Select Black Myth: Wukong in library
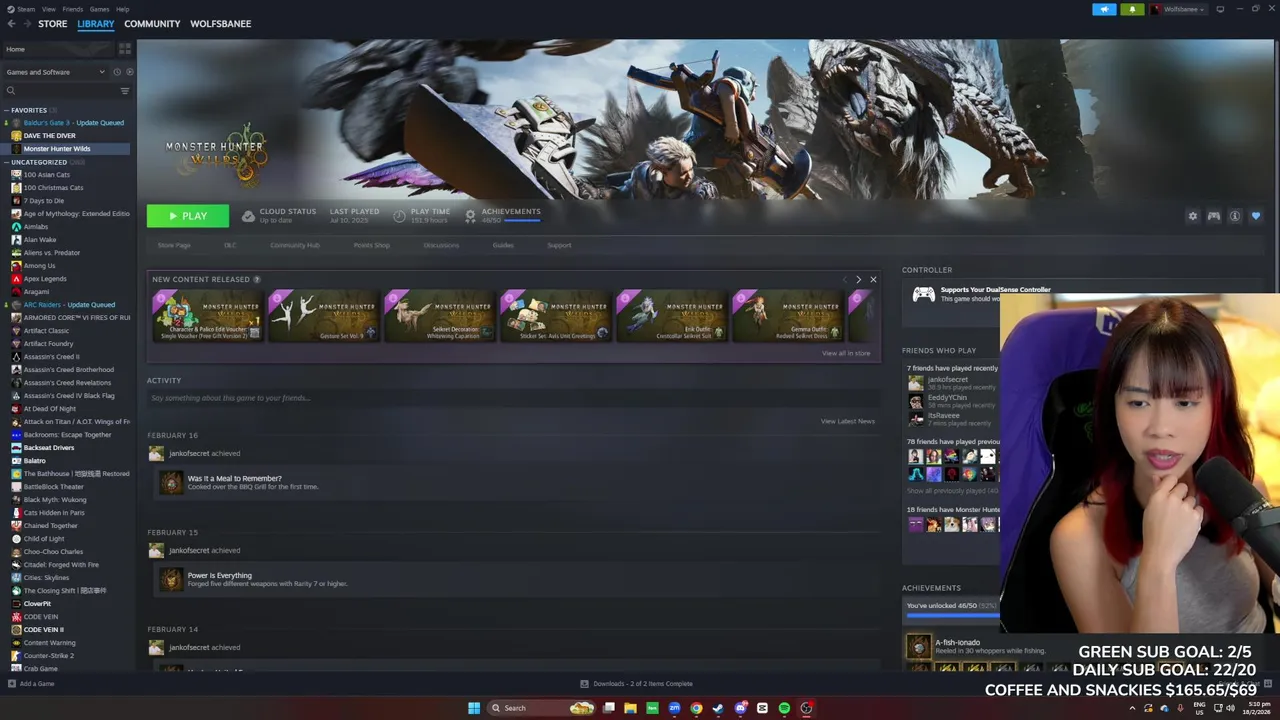 point(55,500)
